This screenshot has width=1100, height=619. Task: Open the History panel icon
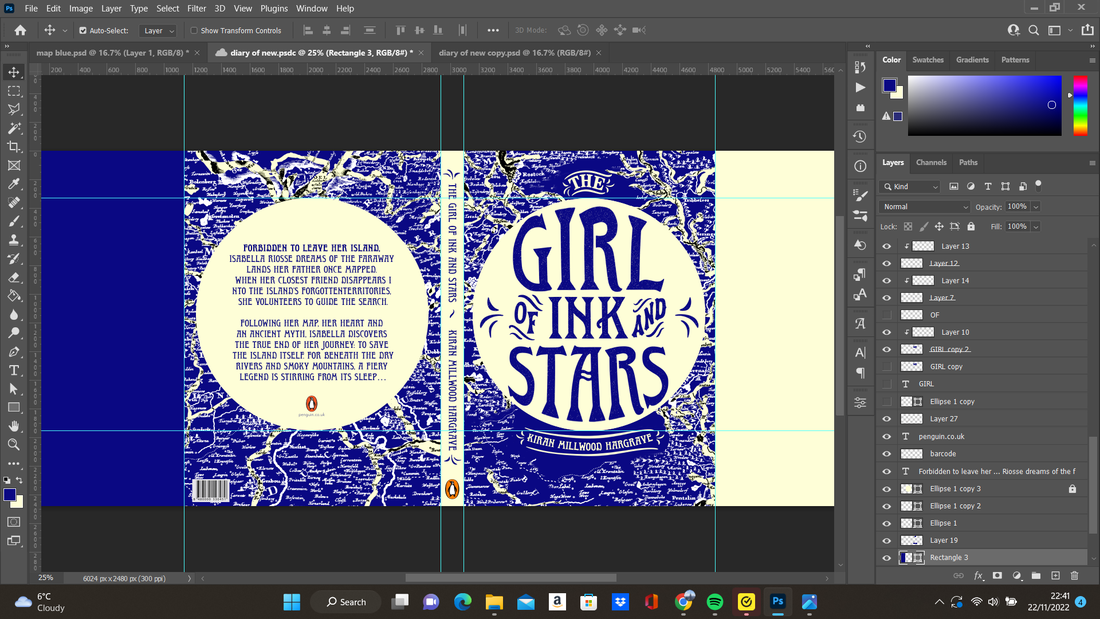coord(860,136)
